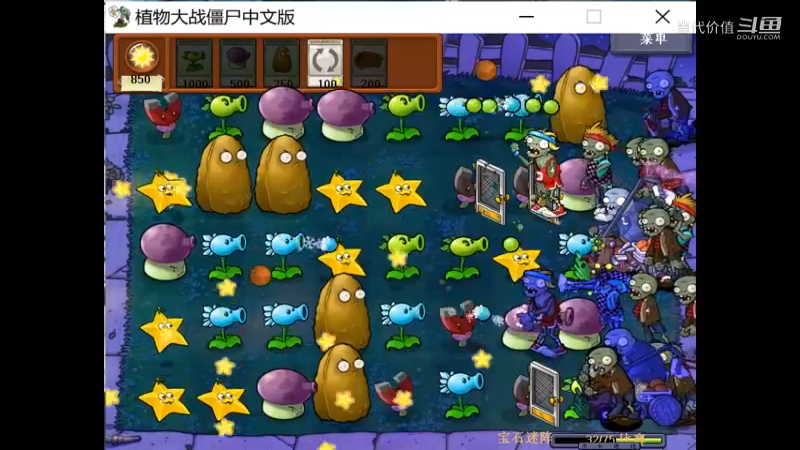
Task: Select the leftmost Peashooter in the top row
Action: [x=225, y=116]
